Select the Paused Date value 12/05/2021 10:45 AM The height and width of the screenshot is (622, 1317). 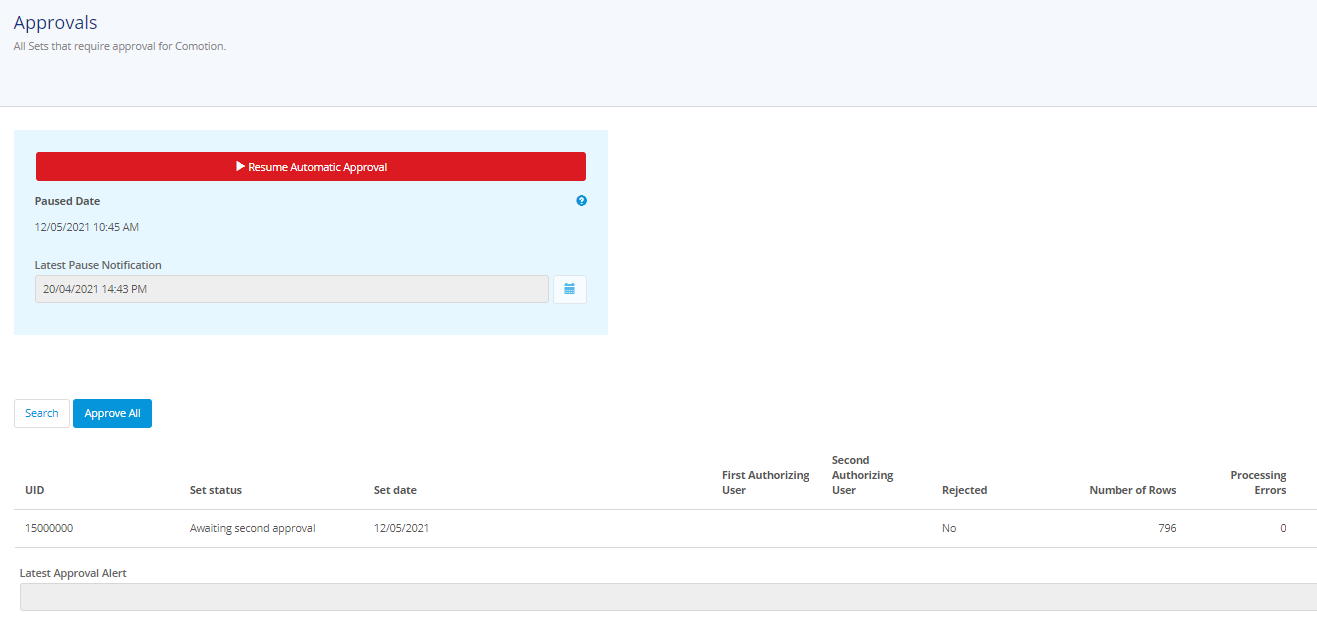click(87, 227)
